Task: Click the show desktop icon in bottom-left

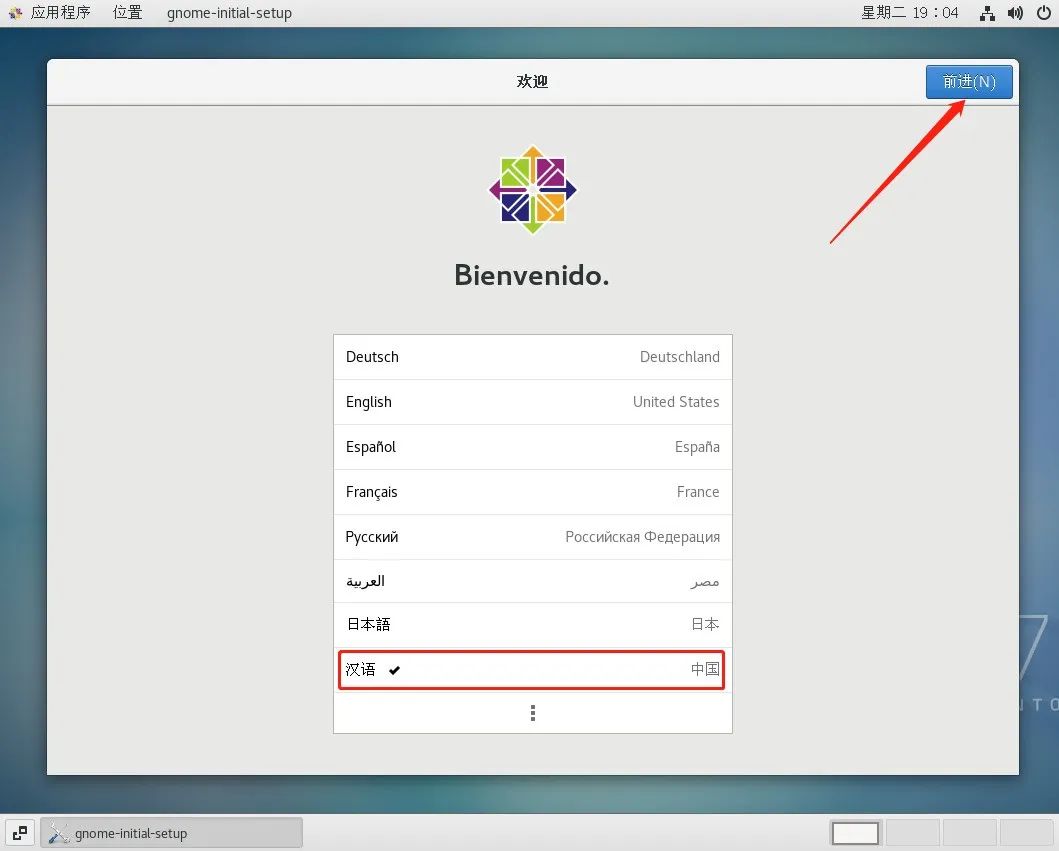Action: (20, 833)
